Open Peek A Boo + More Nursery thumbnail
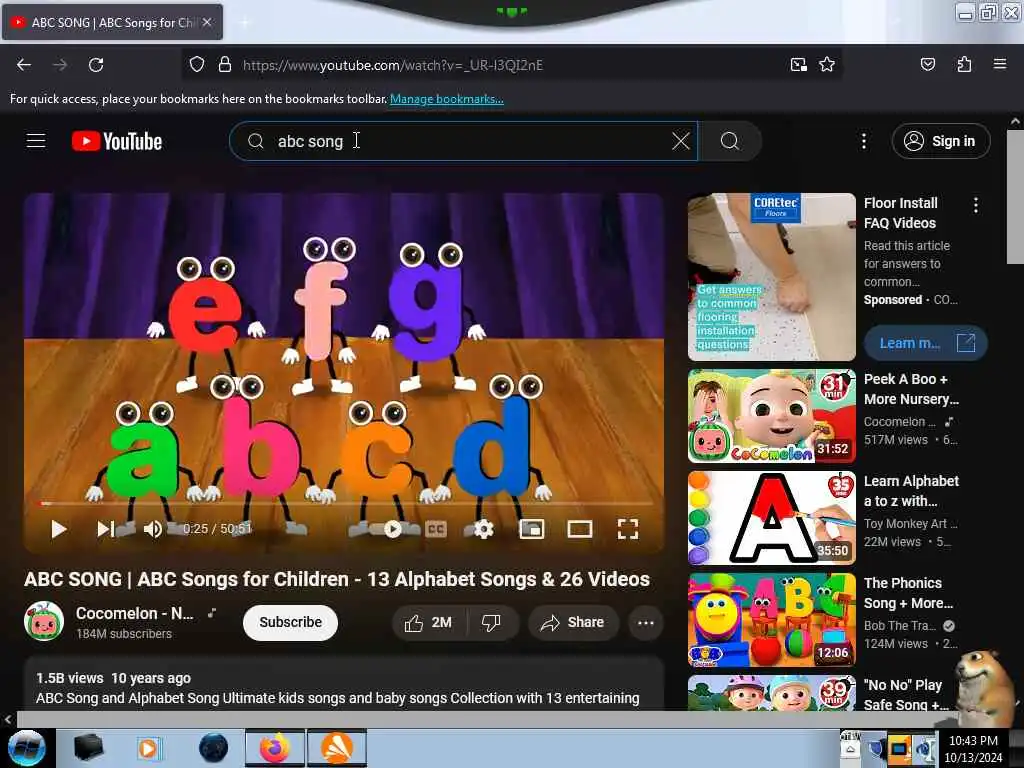 pyautogui.click(x=771, y=416)
